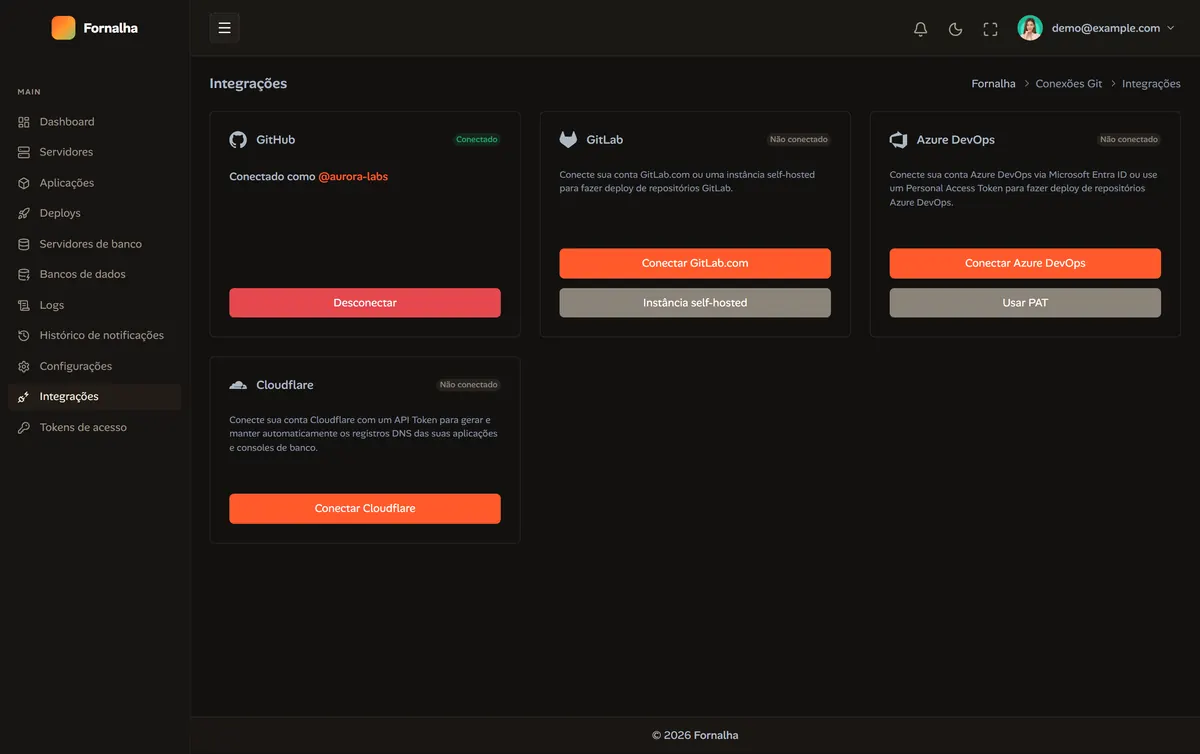Open the Aplicações menu item
This screenshot has height=754, width=1200.
pyautogui.click(x=94, y=183)
